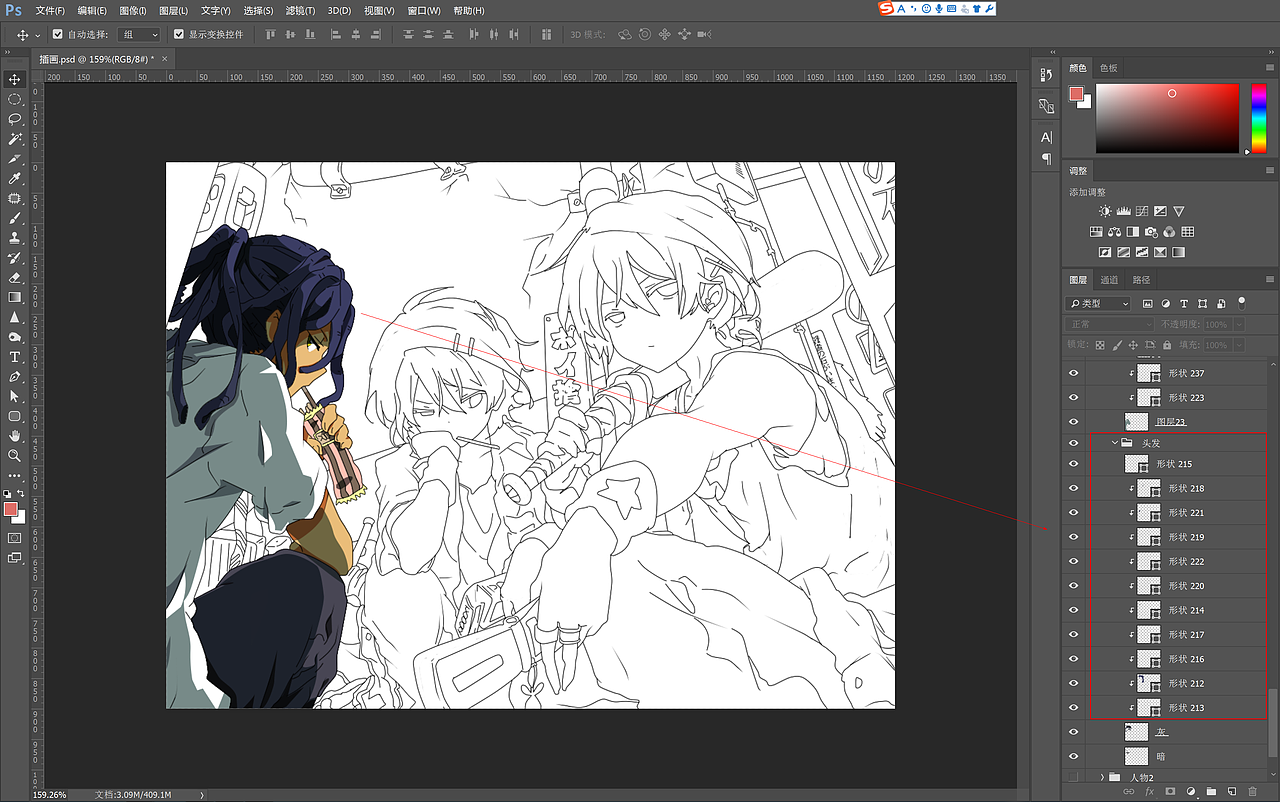Select the Clone Stamp tool

tap(15, 238)
